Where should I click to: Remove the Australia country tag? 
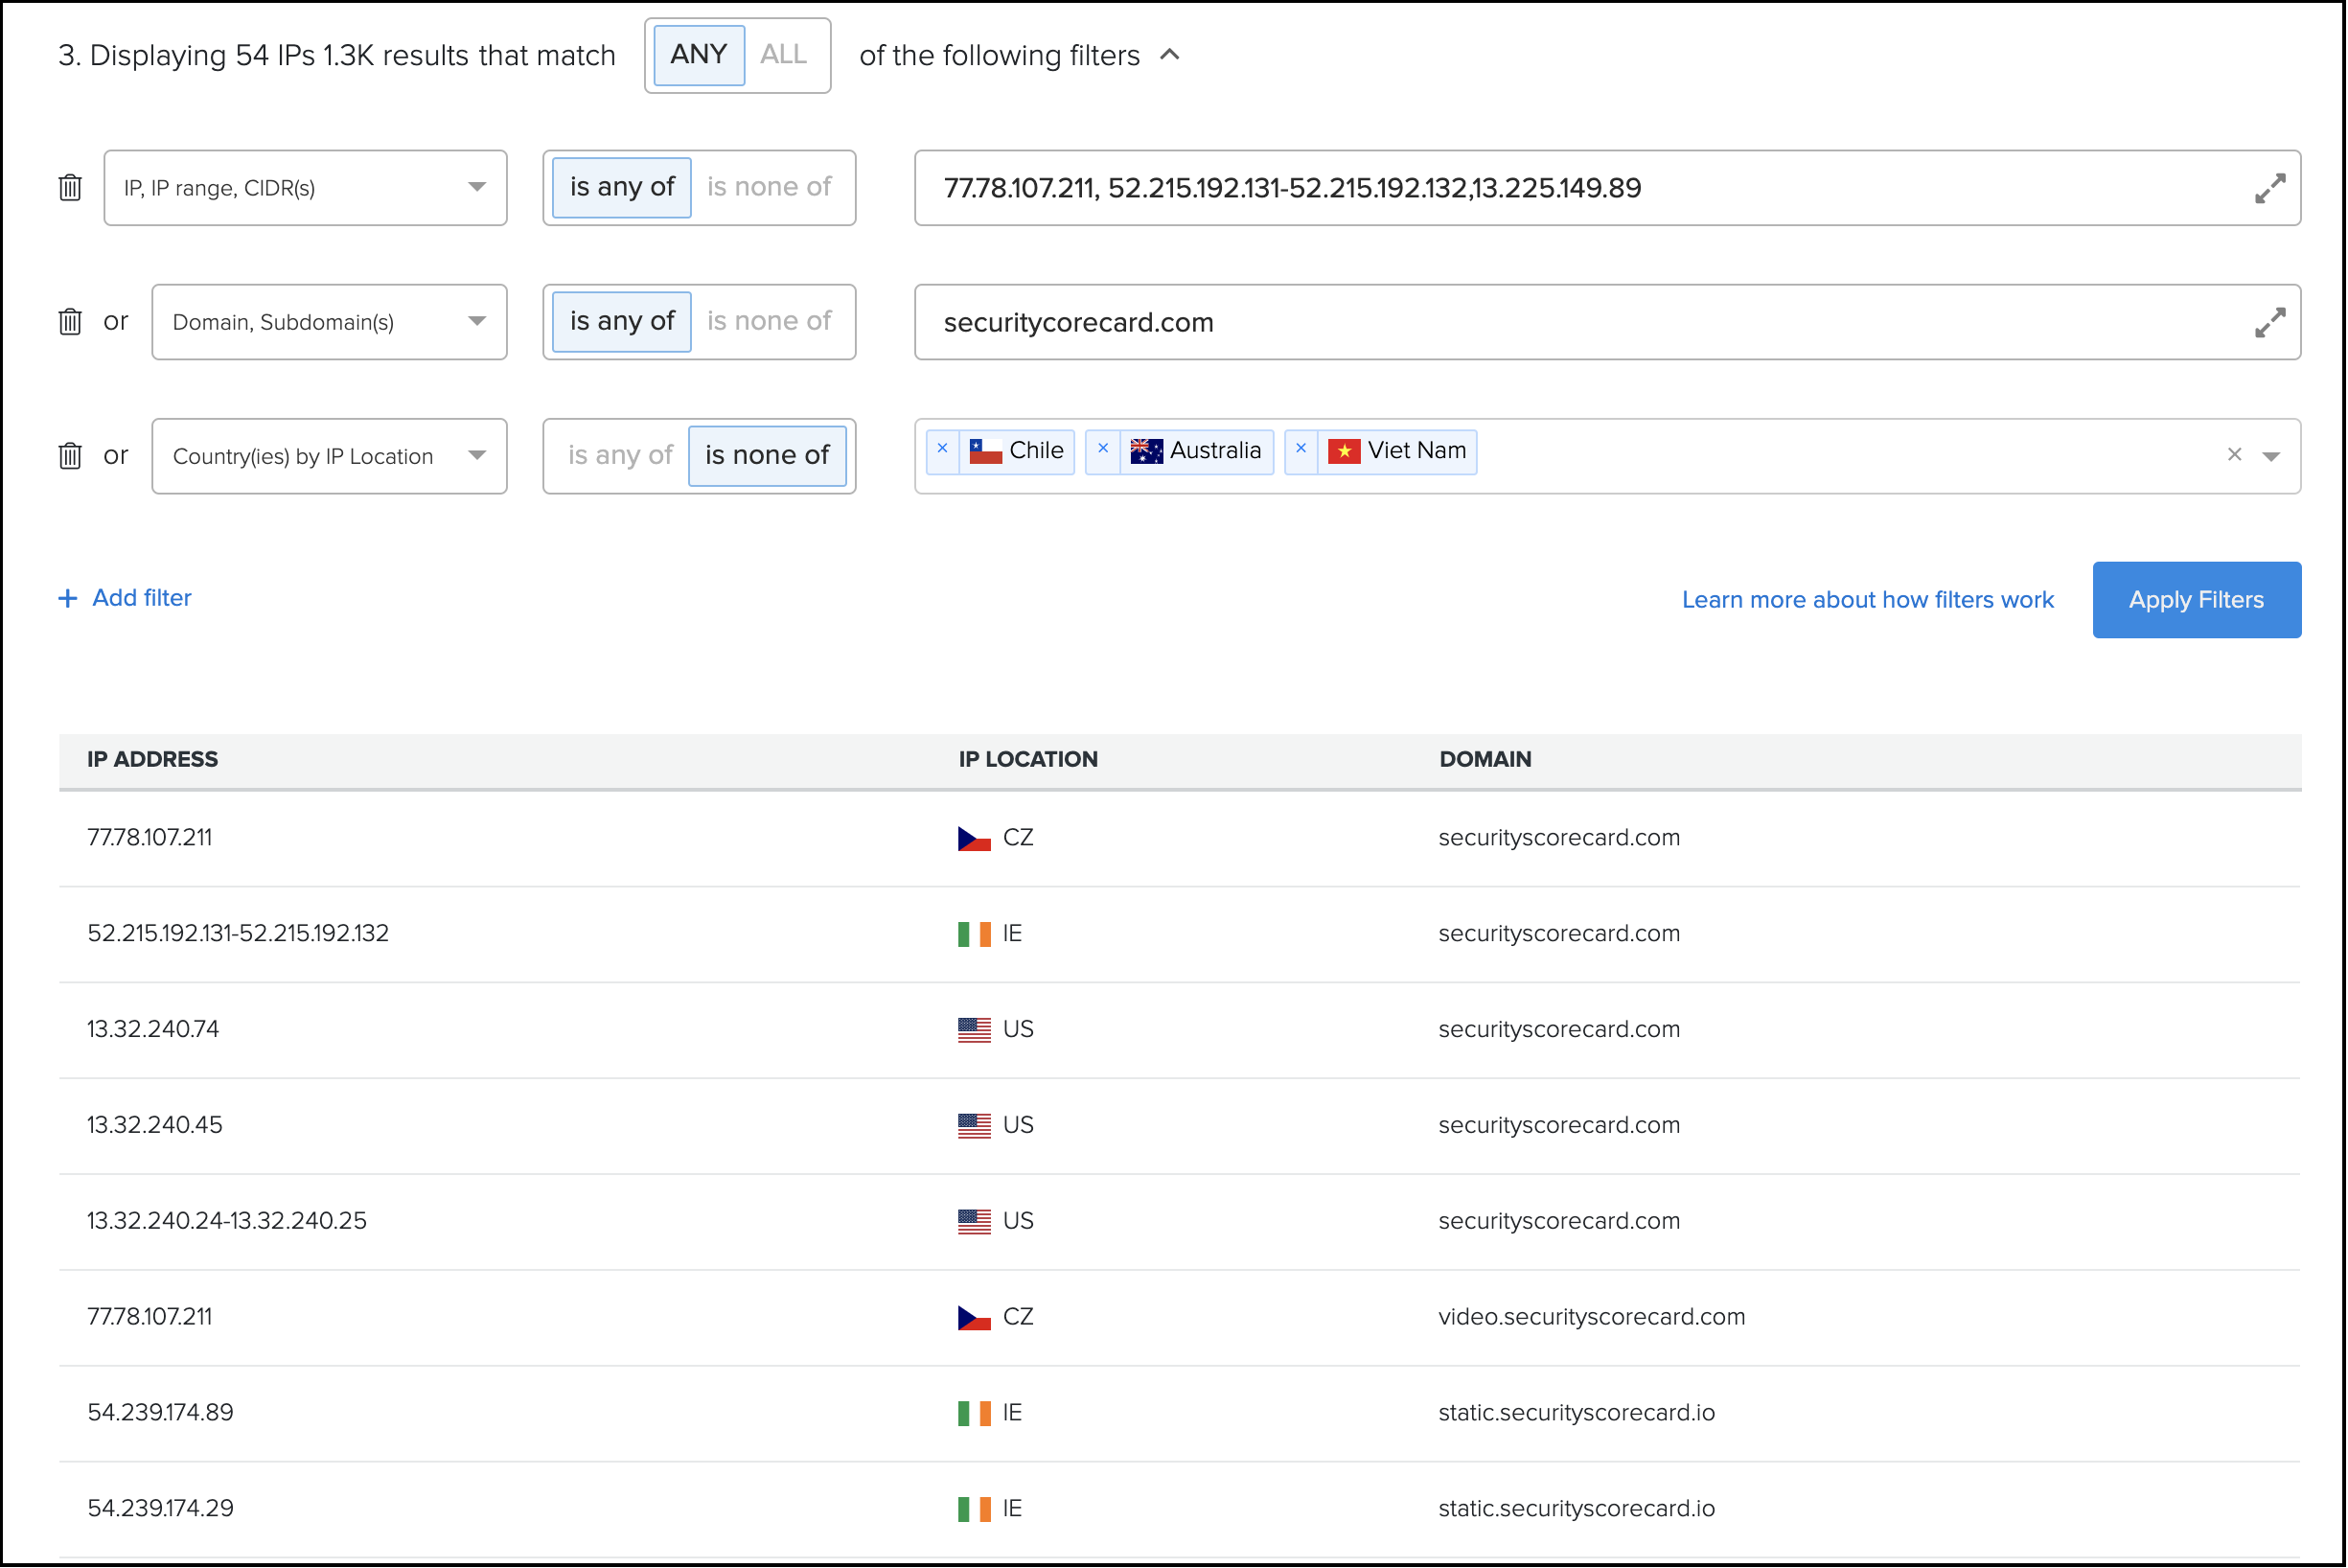tap(1103, 449)
